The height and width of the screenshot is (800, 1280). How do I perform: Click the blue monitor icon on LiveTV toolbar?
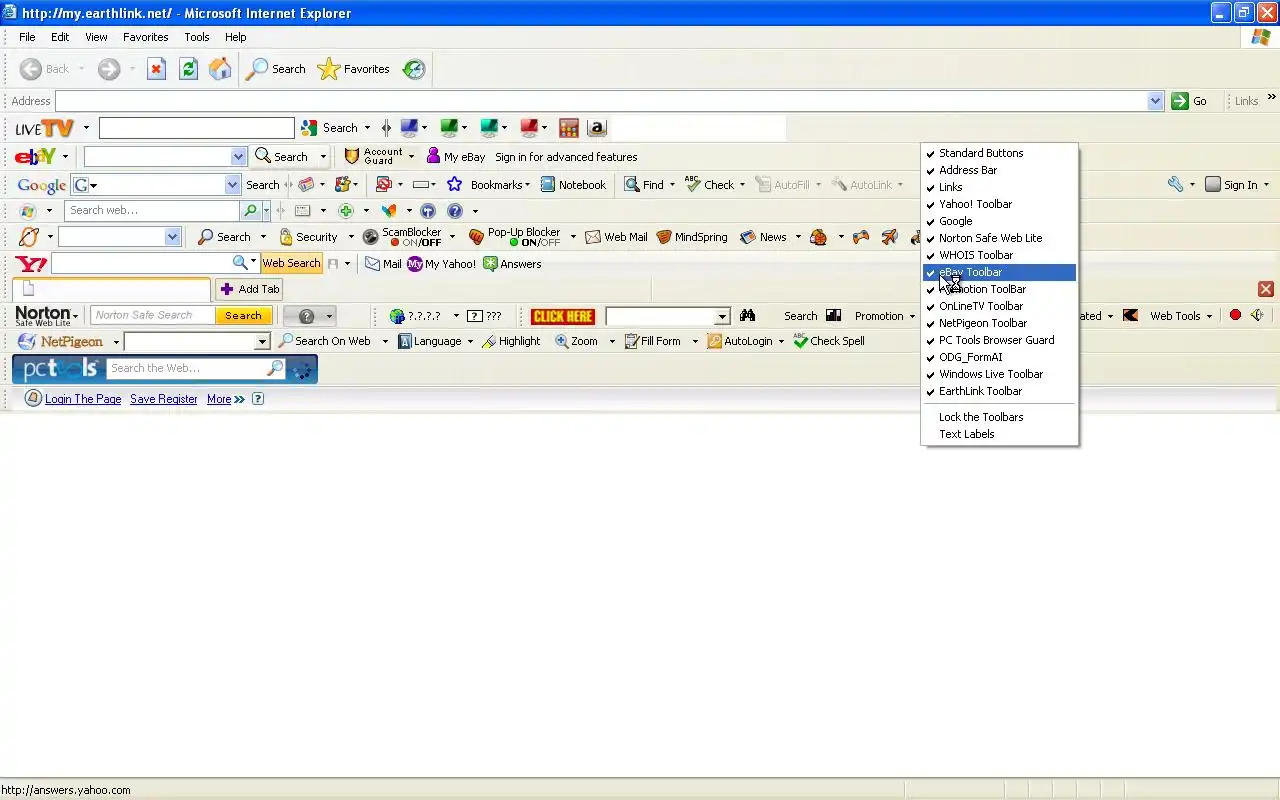pos(409,128)
